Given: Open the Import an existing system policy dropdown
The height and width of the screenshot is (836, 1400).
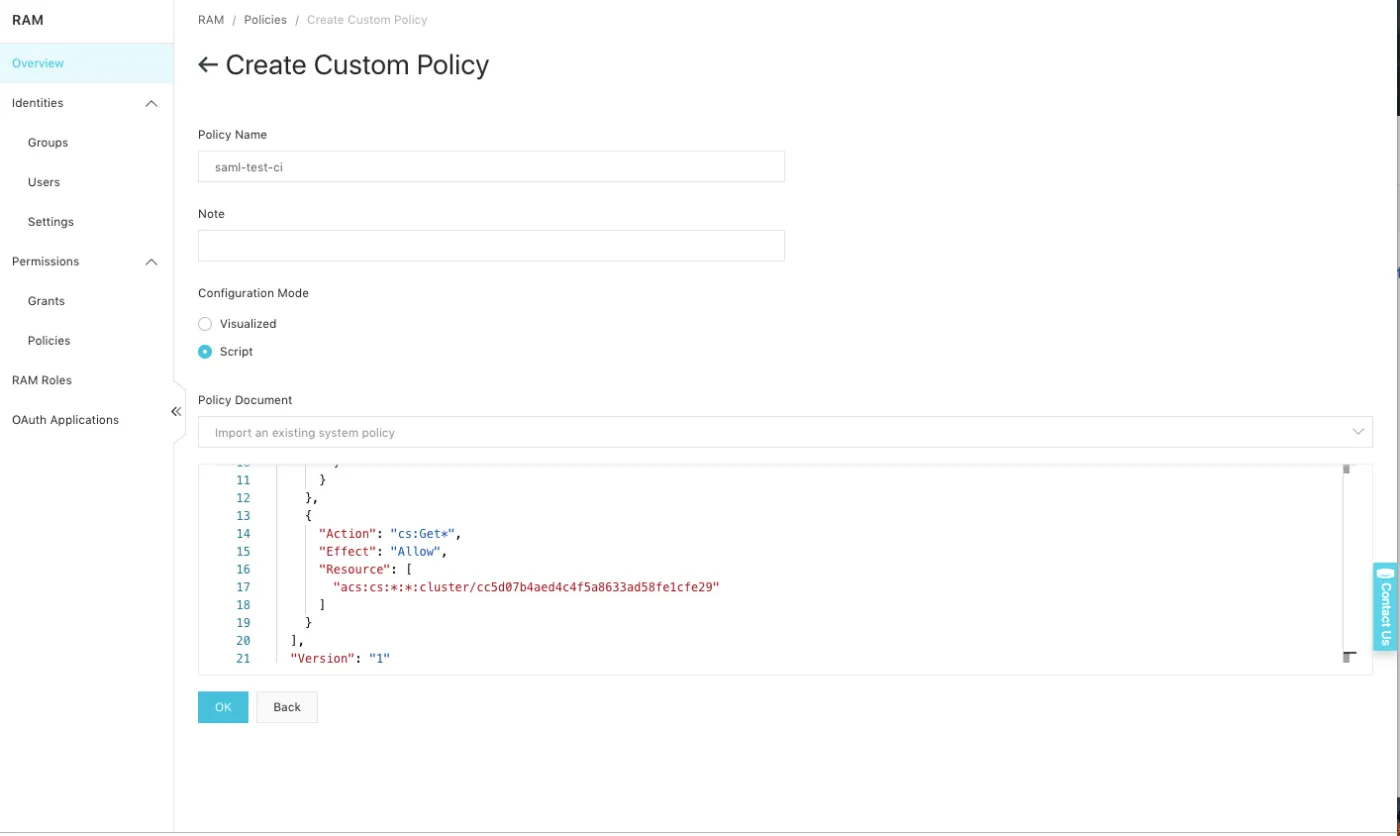Looking at the screenshot, I should click(785, 432).
